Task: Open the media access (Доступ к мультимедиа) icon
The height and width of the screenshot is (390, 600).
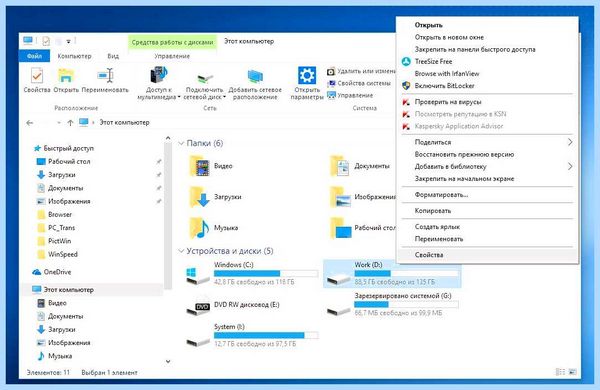Action: tap(158, 75)
